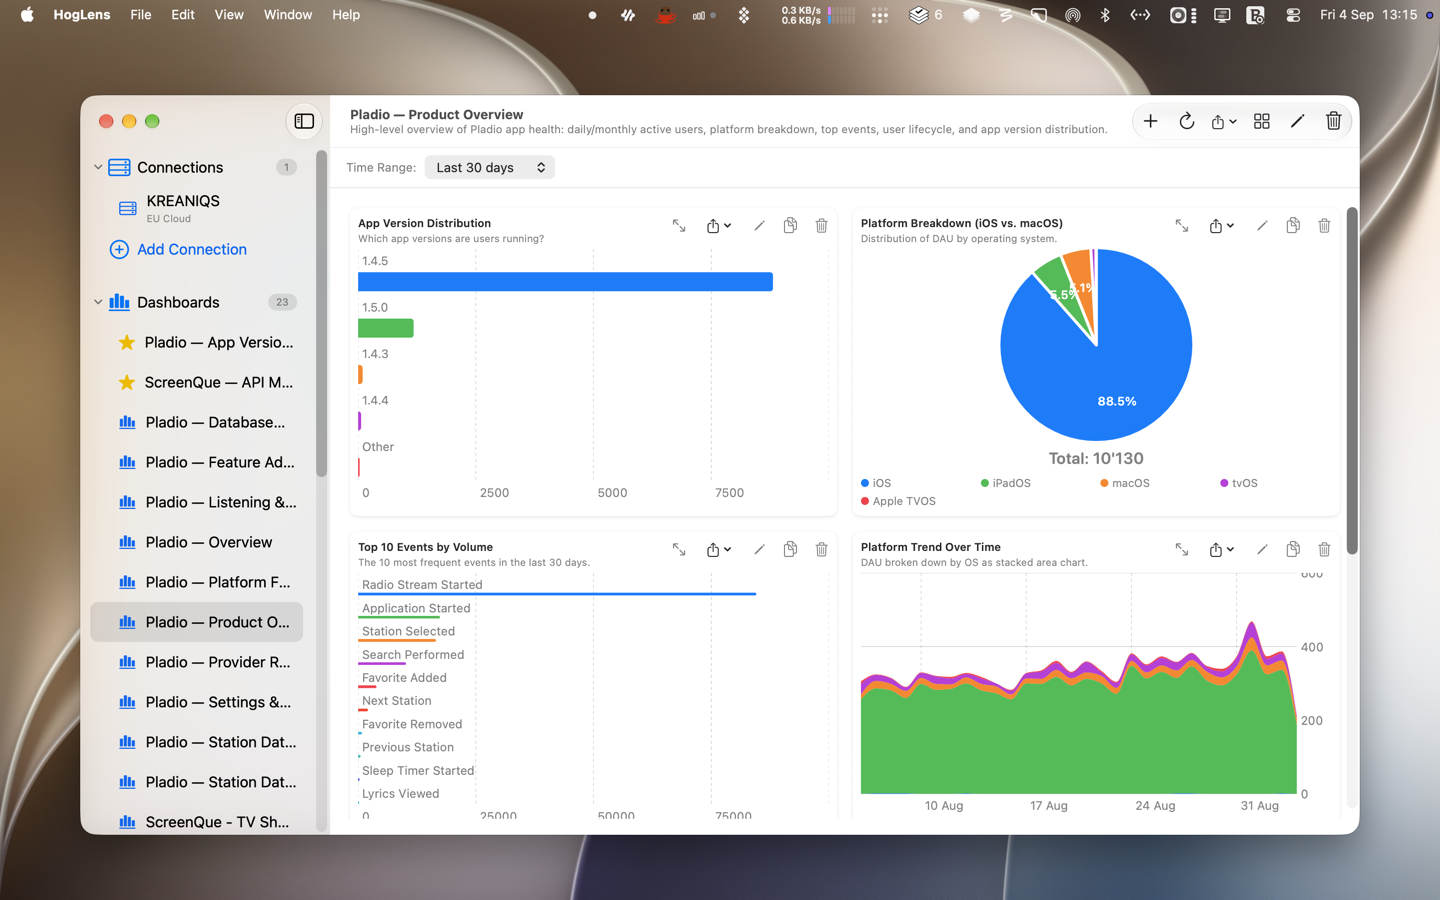Open Pladio — App Versio... starred dashboard
The height and width of the screenshot is (900, 1440).
click(x=196, y=342)
